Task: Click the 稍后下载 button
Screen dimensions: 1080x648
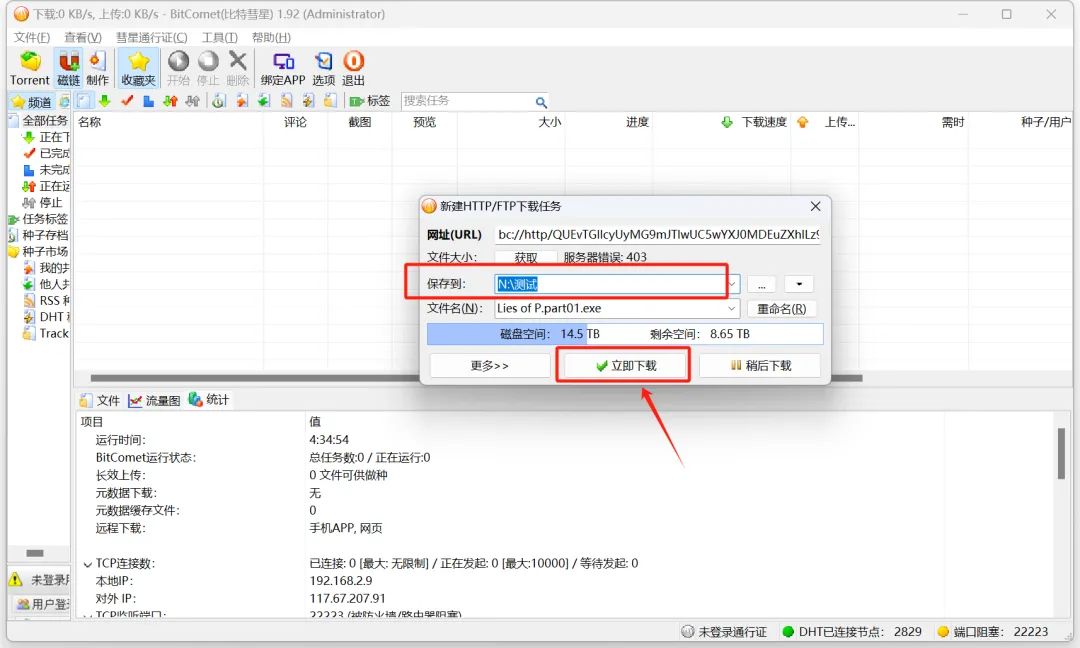Action: pos(760,366)
